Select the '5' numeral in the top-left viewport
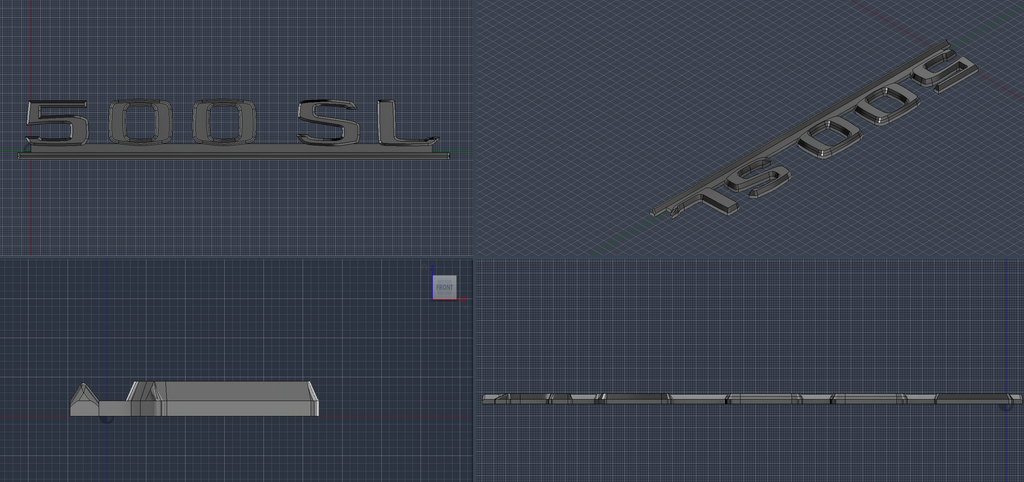1024x482 pixels. [x=56, y=122]
